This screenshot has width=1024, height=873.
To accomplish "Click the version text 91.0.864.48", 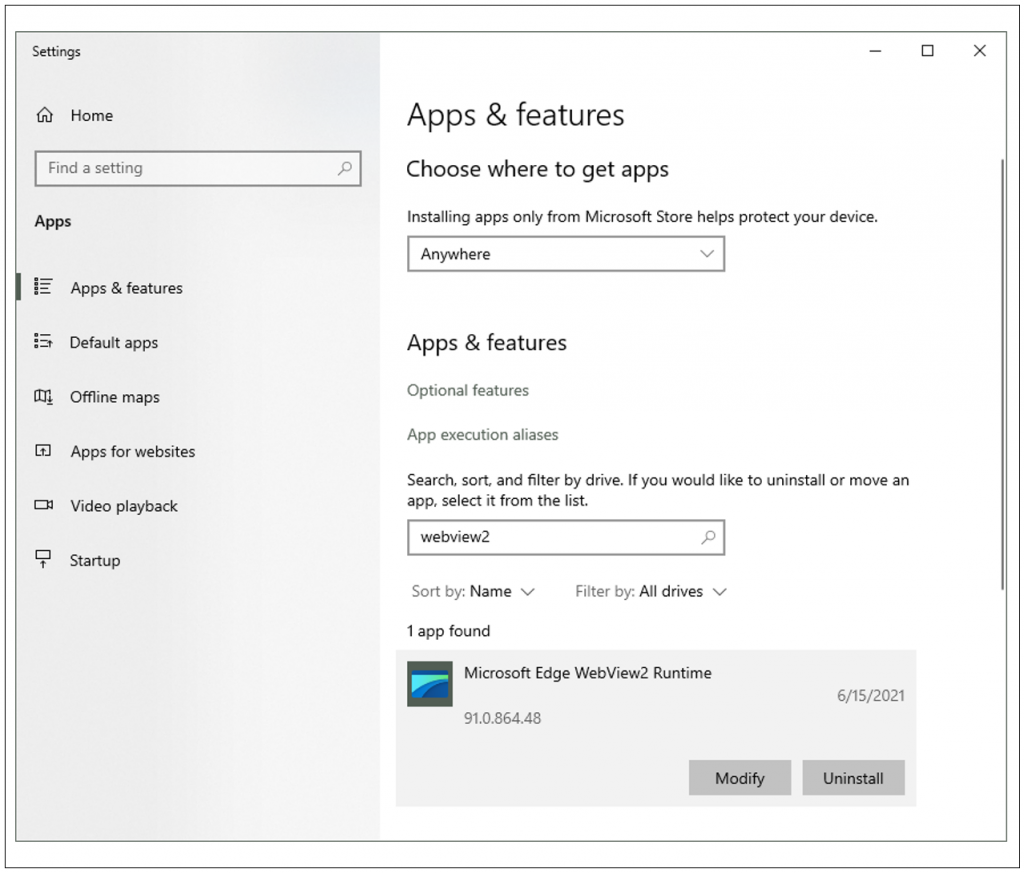I will coord(502,718).
